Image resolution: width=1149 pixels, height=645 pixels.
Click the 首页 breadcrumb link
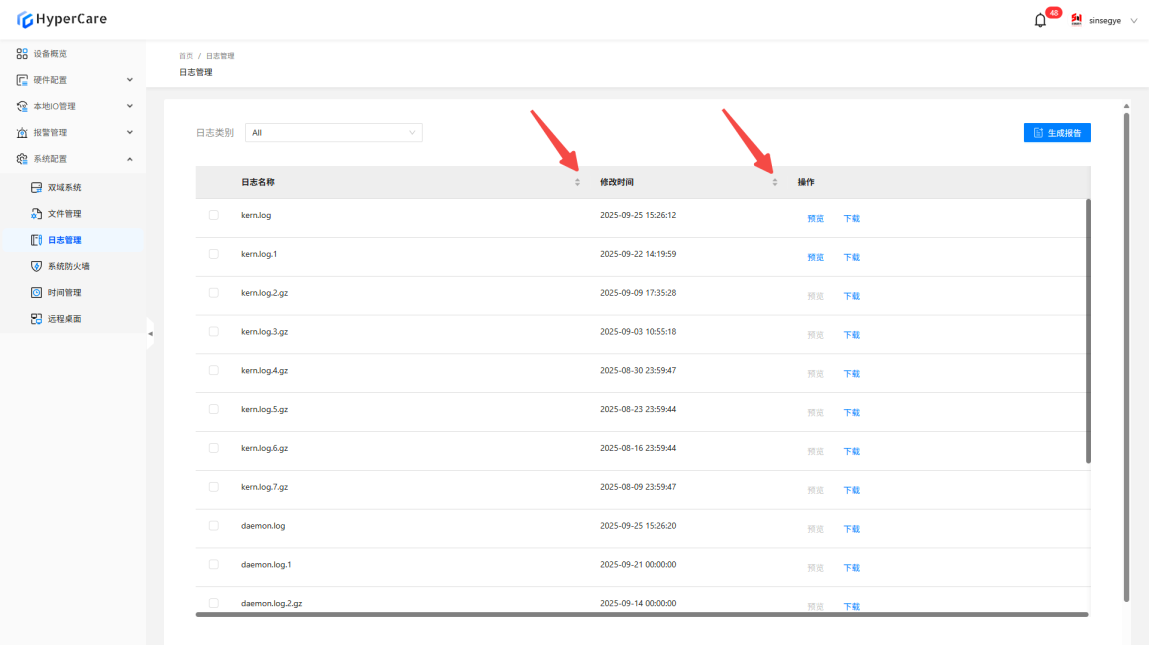[185, 56]
